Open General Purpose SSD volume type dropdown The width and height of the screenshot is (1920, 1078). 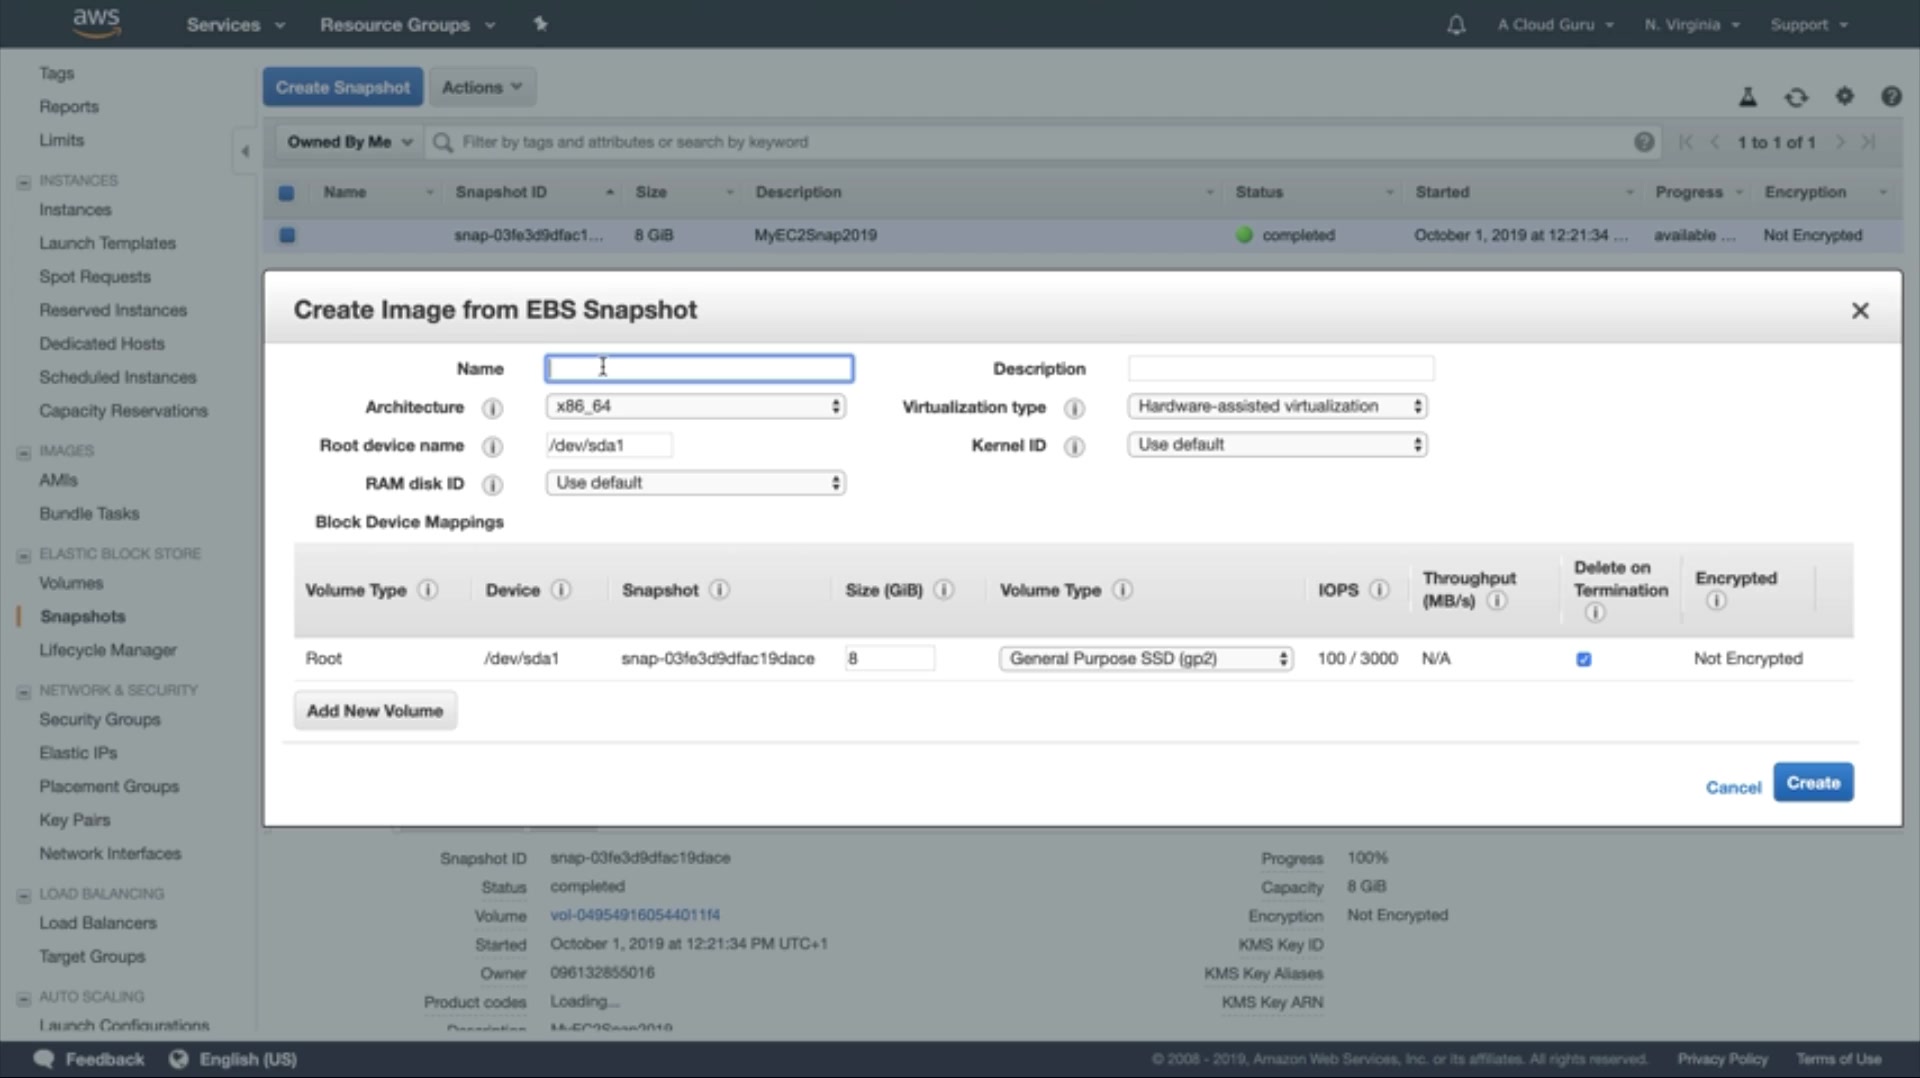click(x=1146, y=658)
